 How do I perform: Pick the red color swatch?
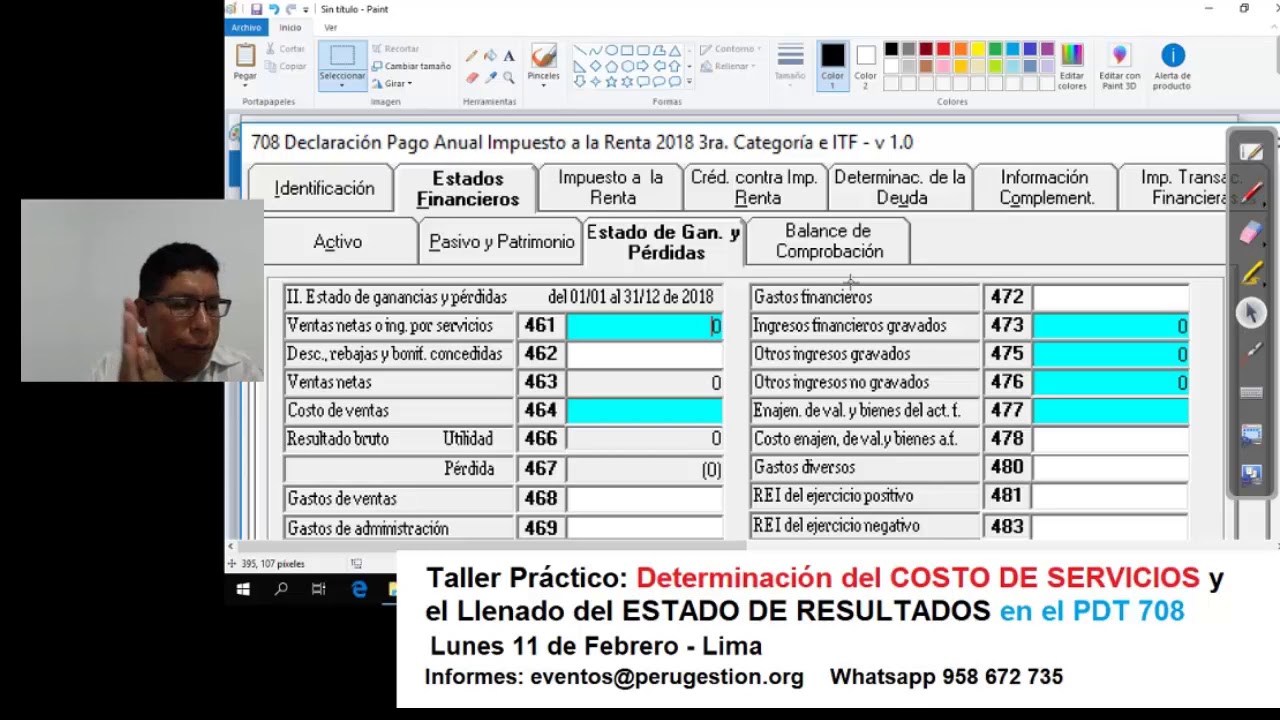pos(943,49)
